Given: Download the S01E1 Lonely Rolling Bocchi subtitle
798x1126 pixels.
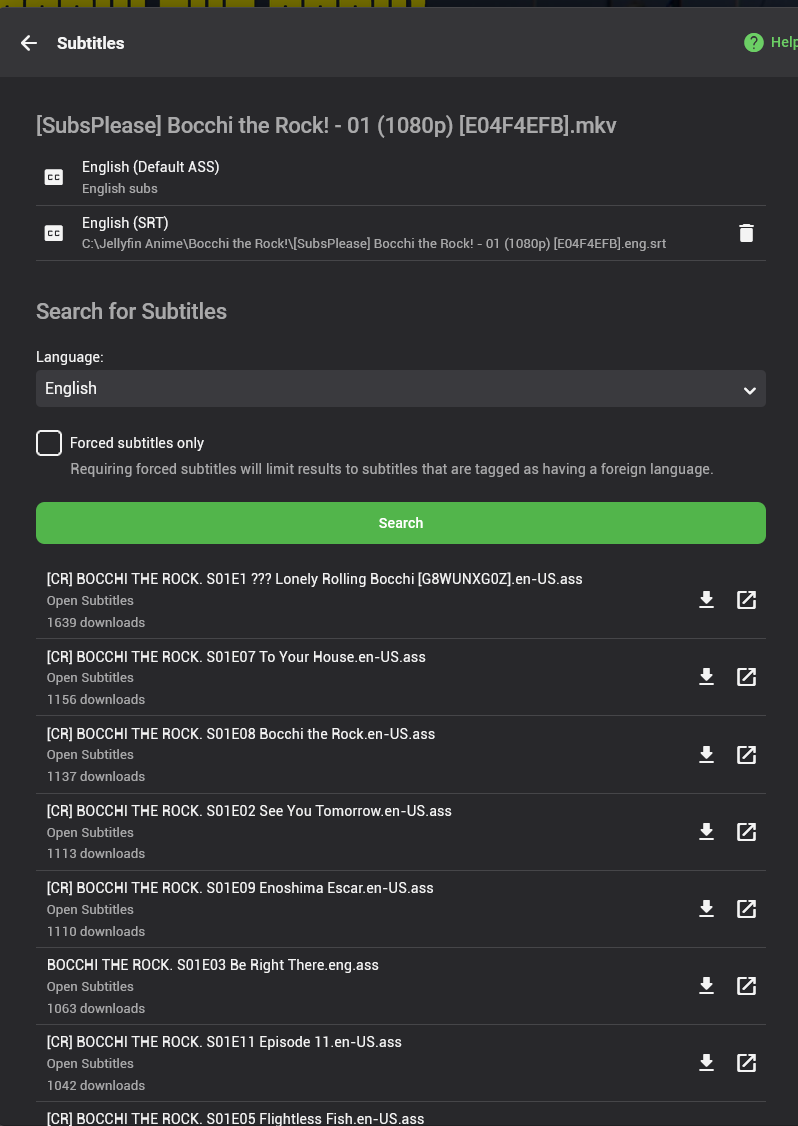Looking at the screenshot, I should [706, 600].
